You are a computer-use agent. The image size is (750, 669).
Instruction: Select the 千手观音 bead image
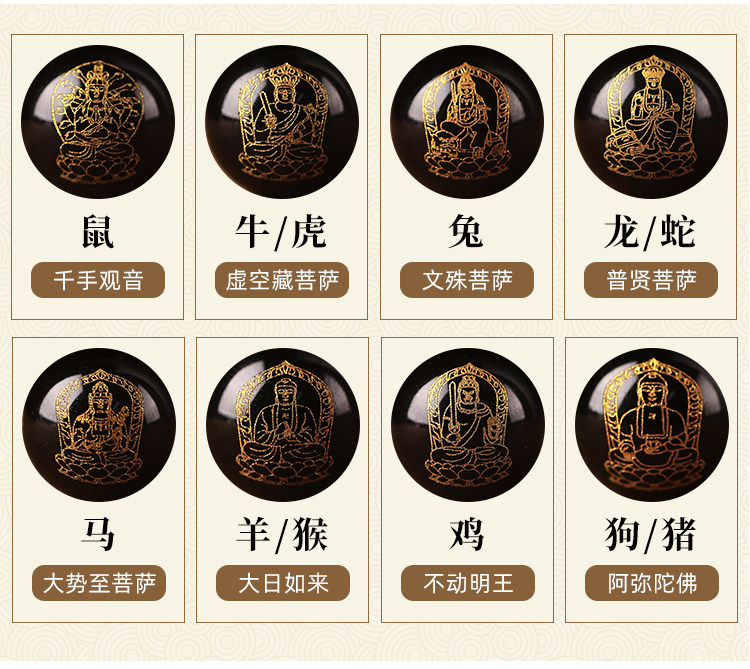[98, 121]
